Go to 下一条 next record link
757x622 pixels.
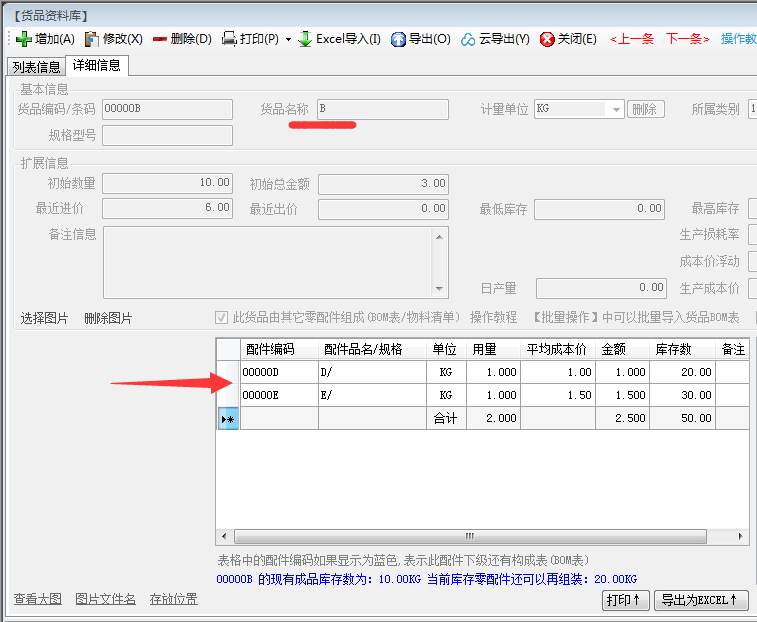click(x=687, y=39)
